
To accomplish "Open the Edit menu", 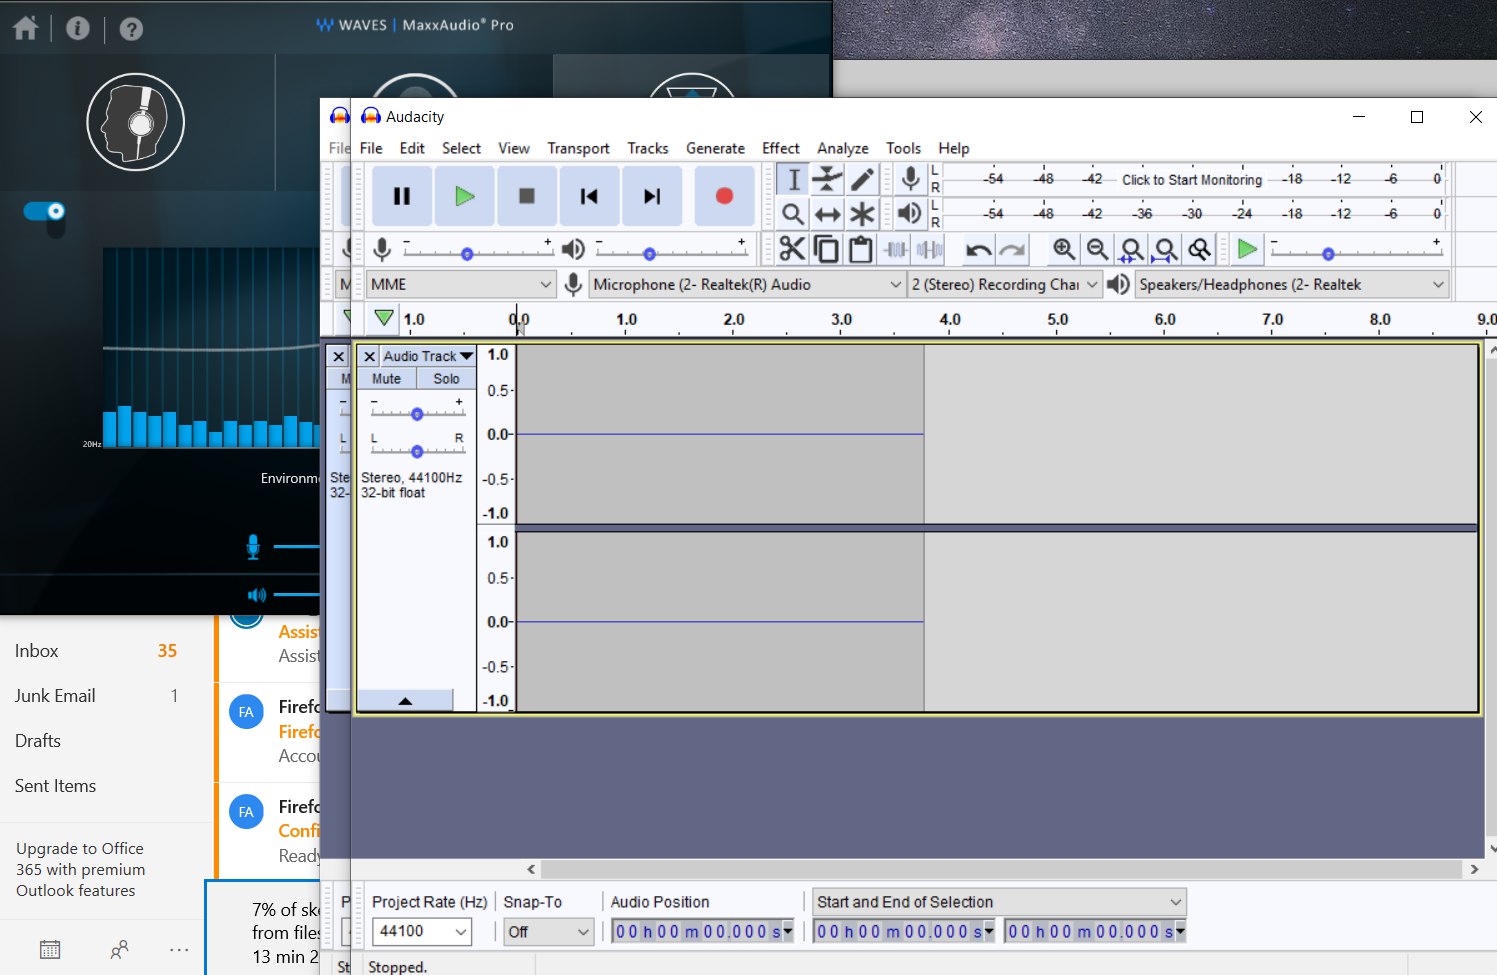I will [x=412, y=148].
